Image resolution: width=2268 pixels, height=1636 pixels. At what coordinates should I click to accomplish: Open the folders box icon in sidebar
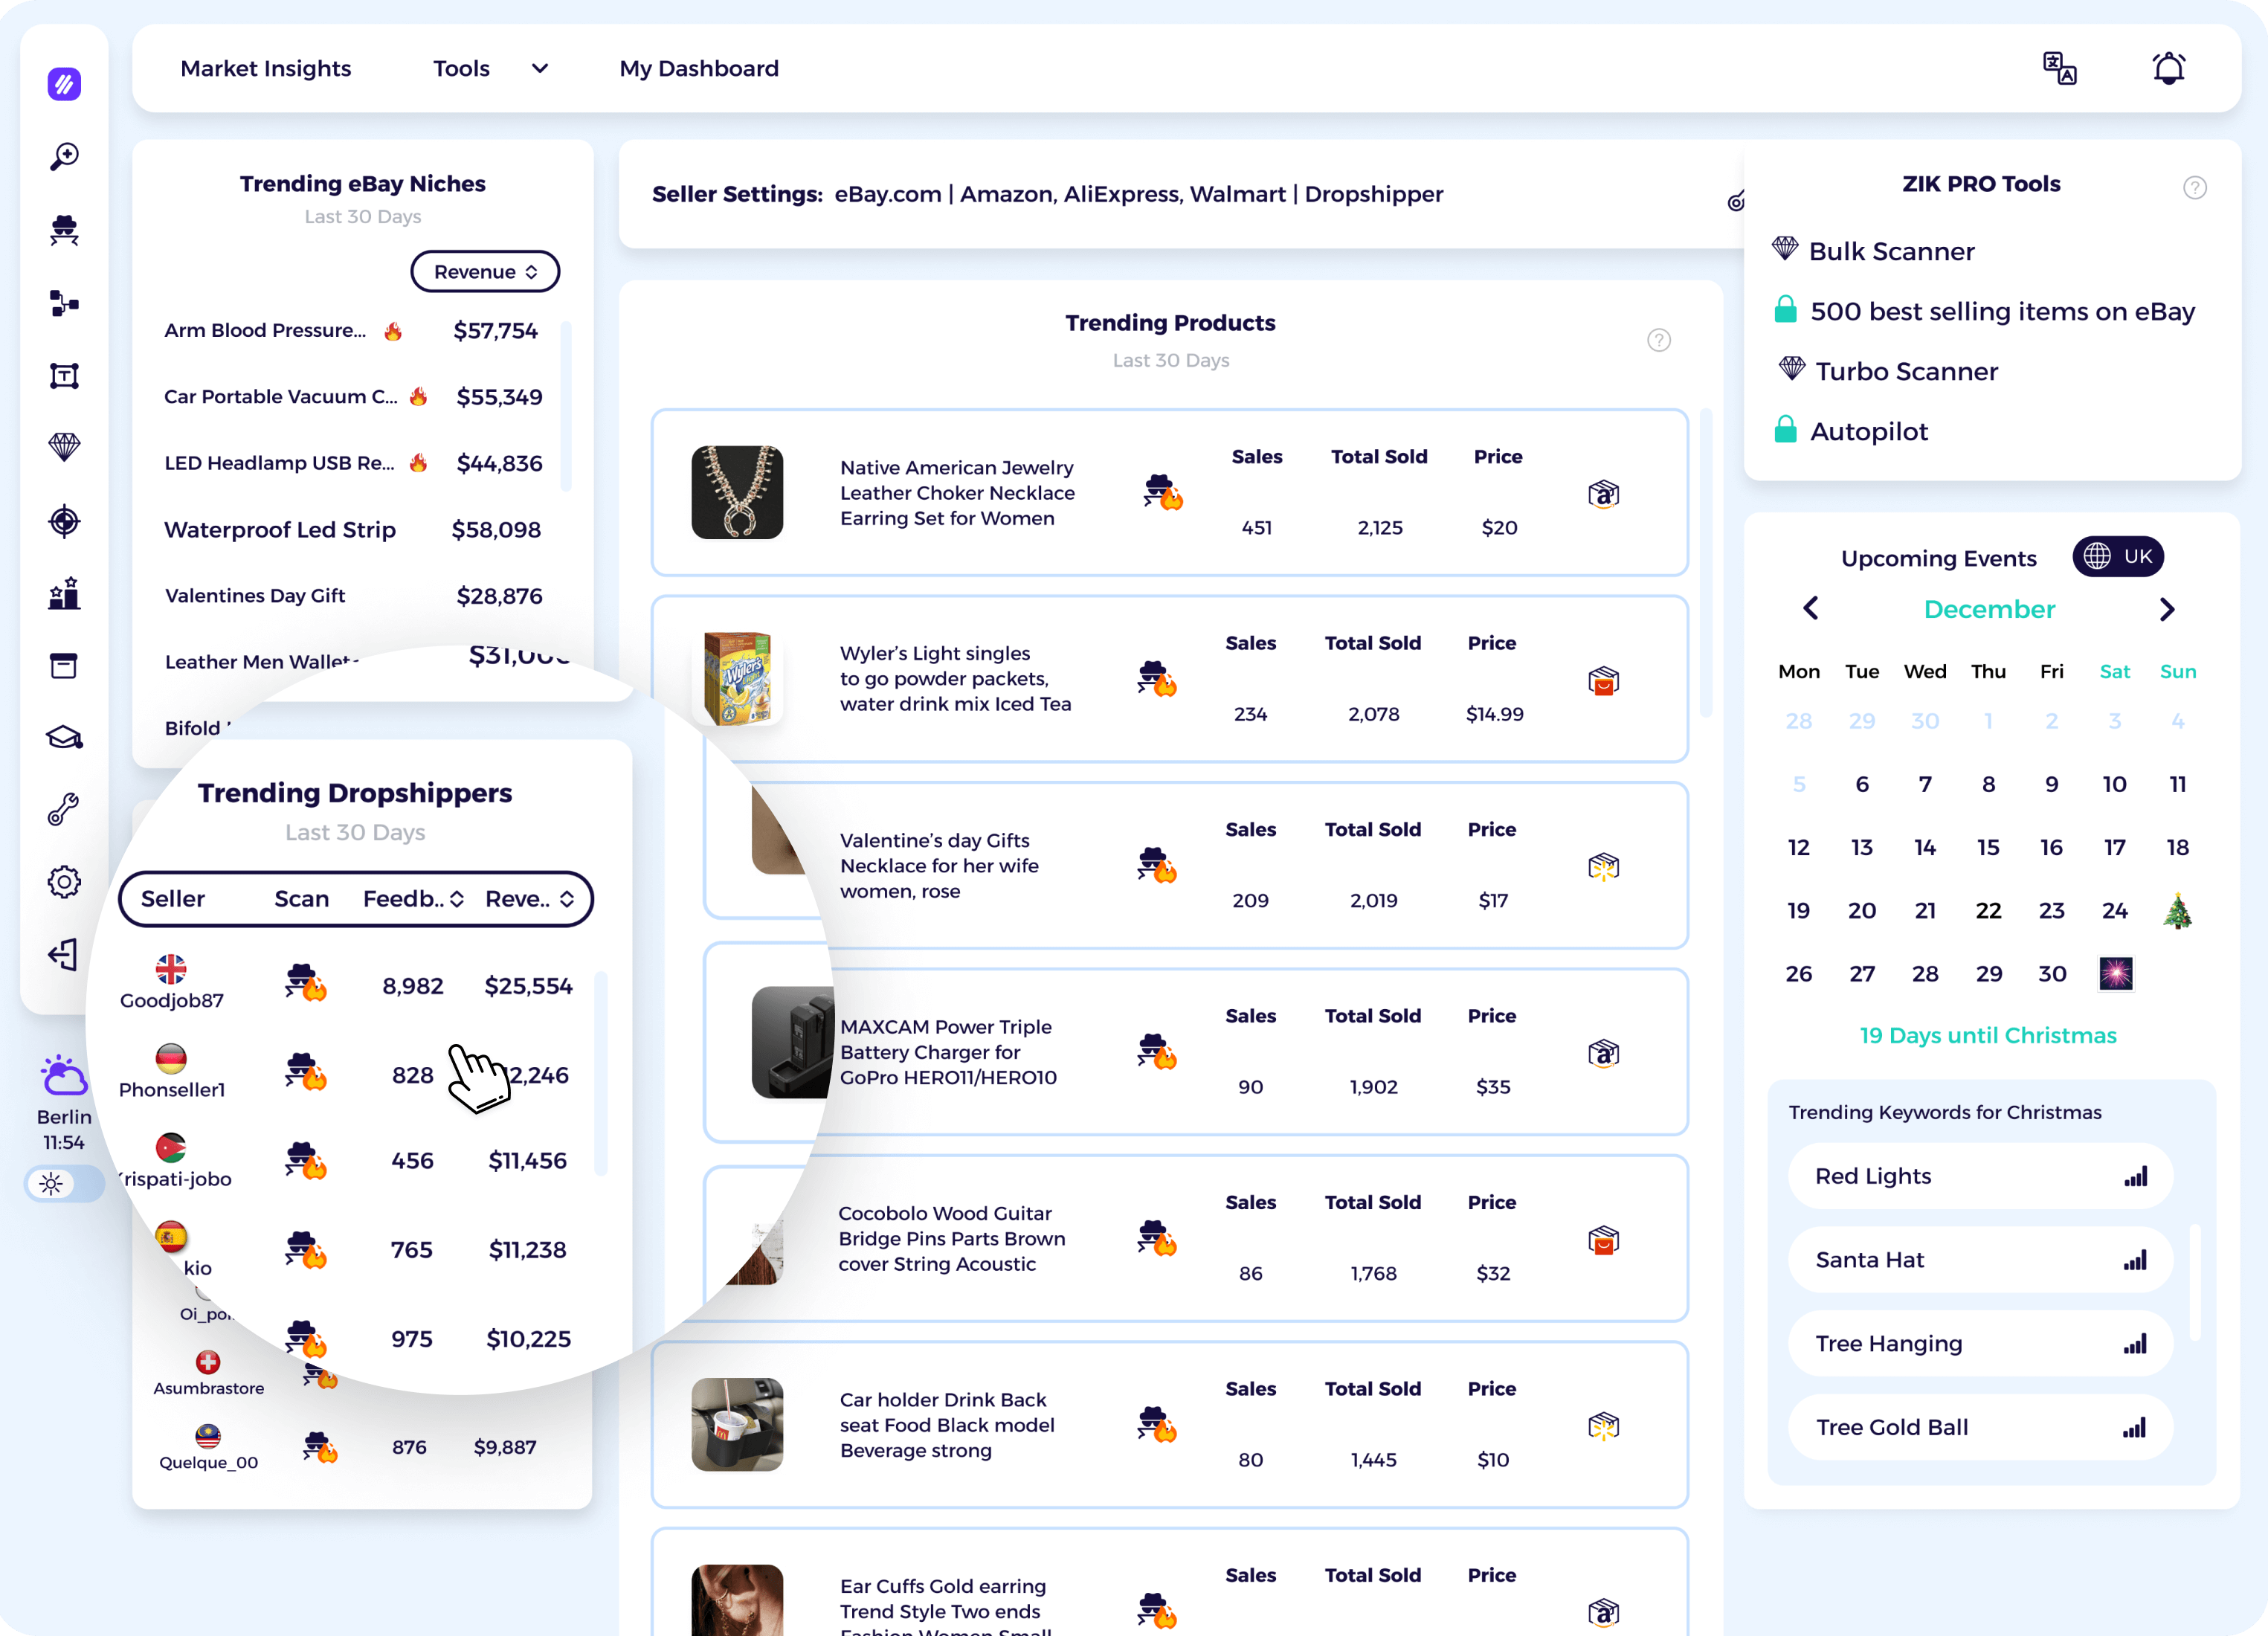click(x=64, y=666)
